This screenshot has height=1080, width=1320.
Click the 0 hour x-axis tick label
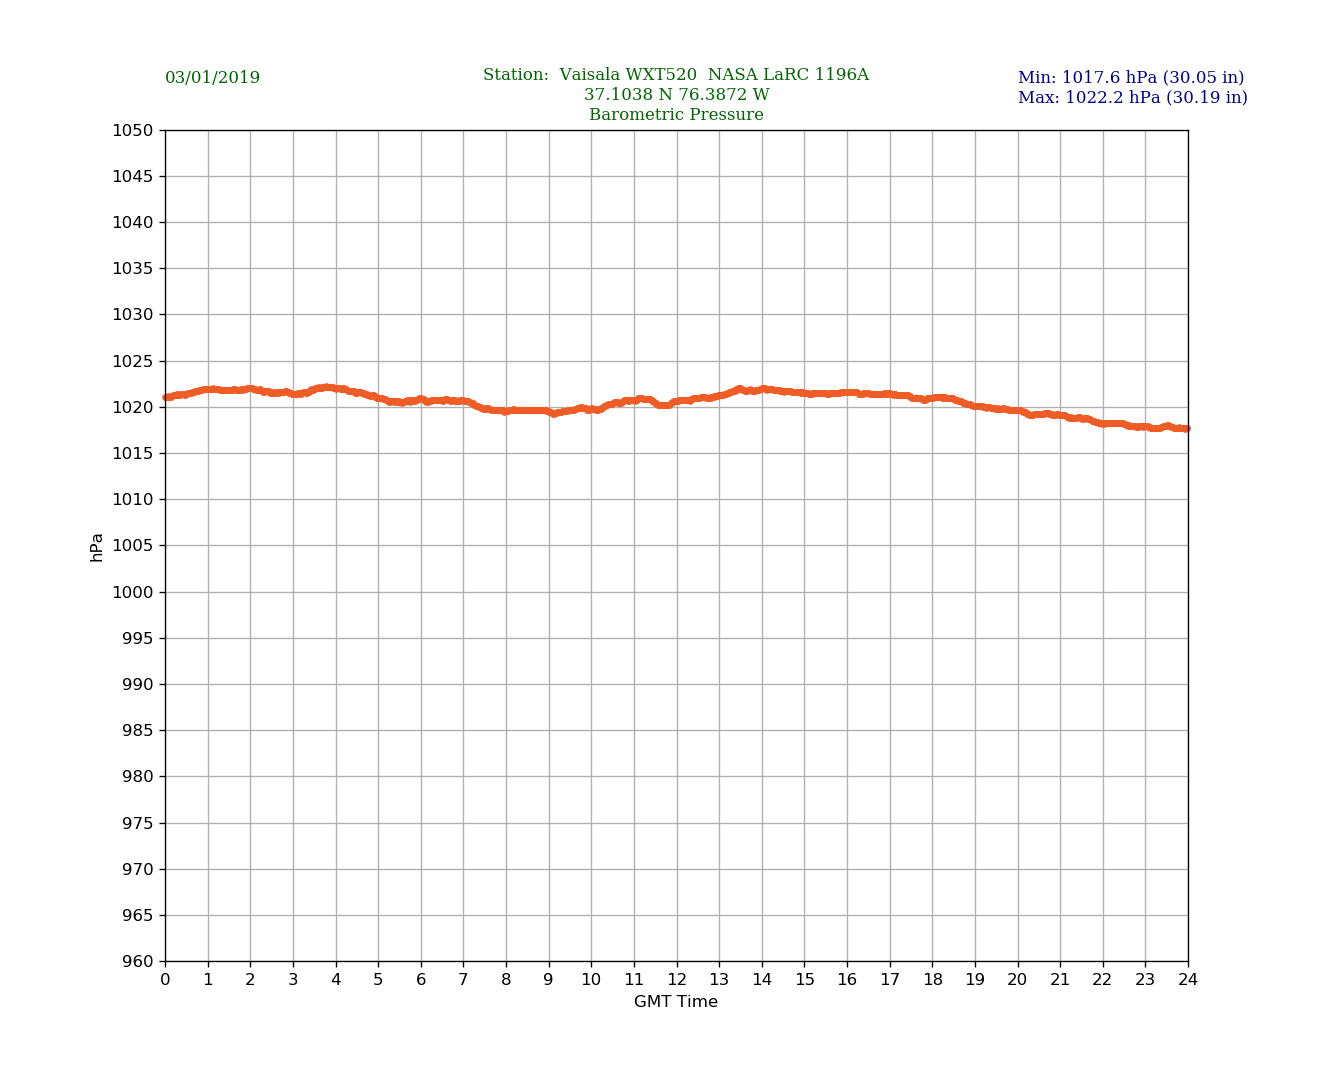[165, 980]
